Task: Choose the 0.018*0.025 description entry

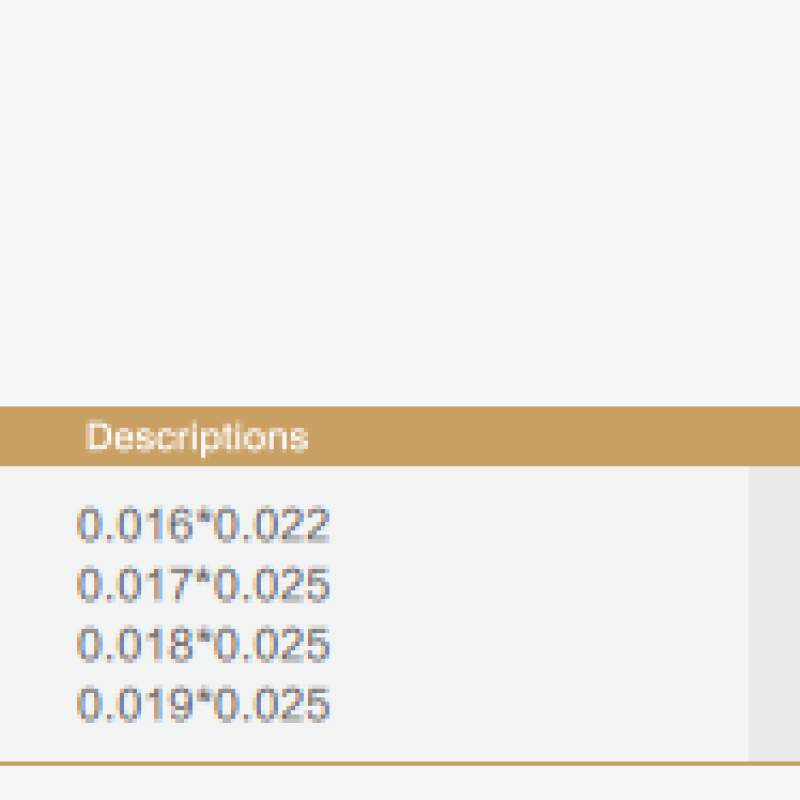Action: click(x=203, y=644)
